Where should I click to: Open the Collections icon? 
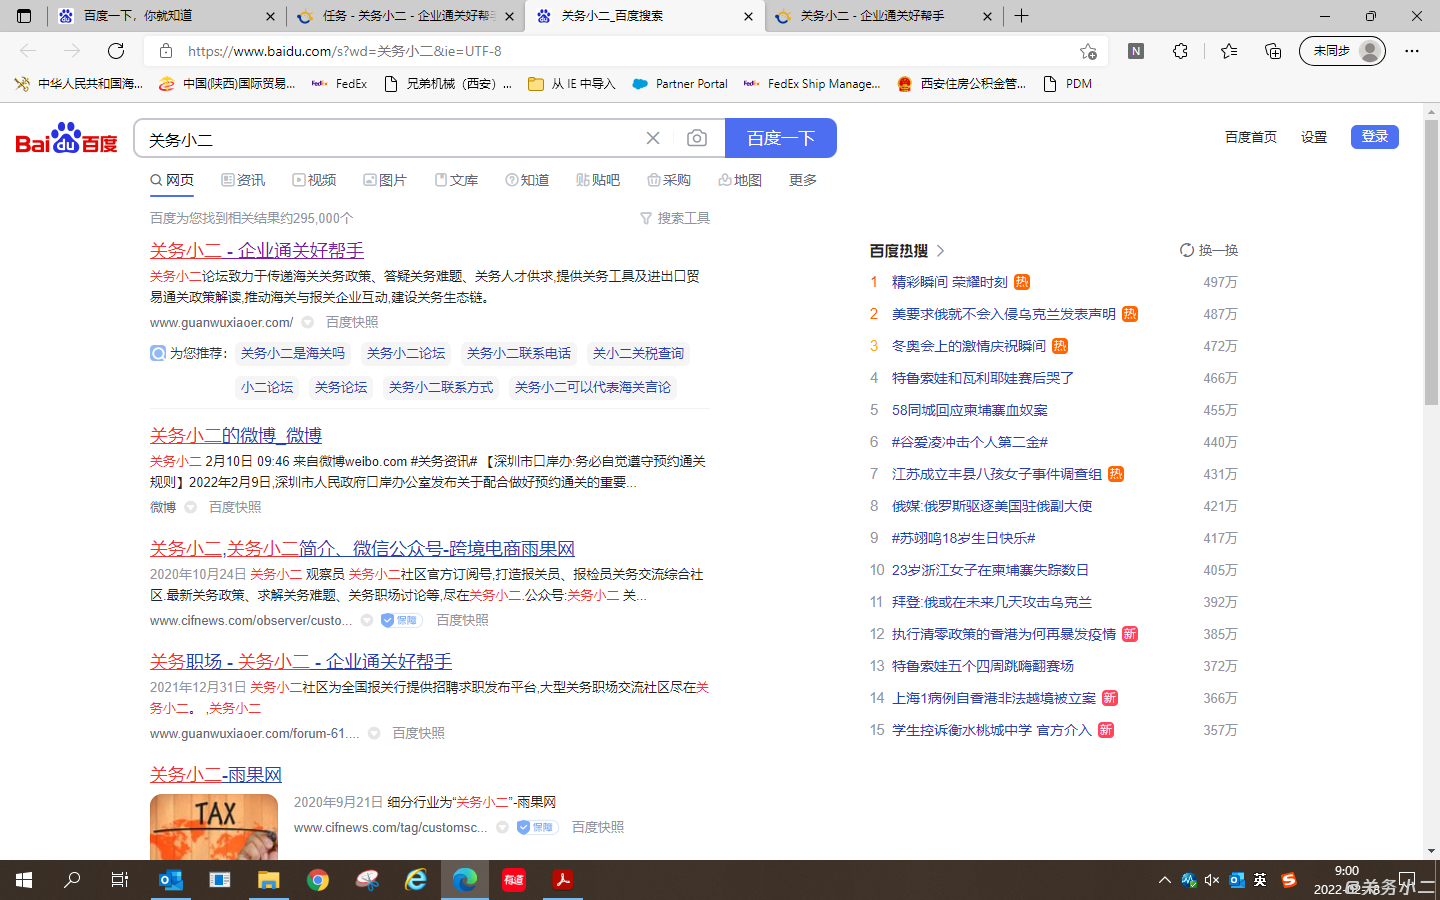pos(1273,51)
